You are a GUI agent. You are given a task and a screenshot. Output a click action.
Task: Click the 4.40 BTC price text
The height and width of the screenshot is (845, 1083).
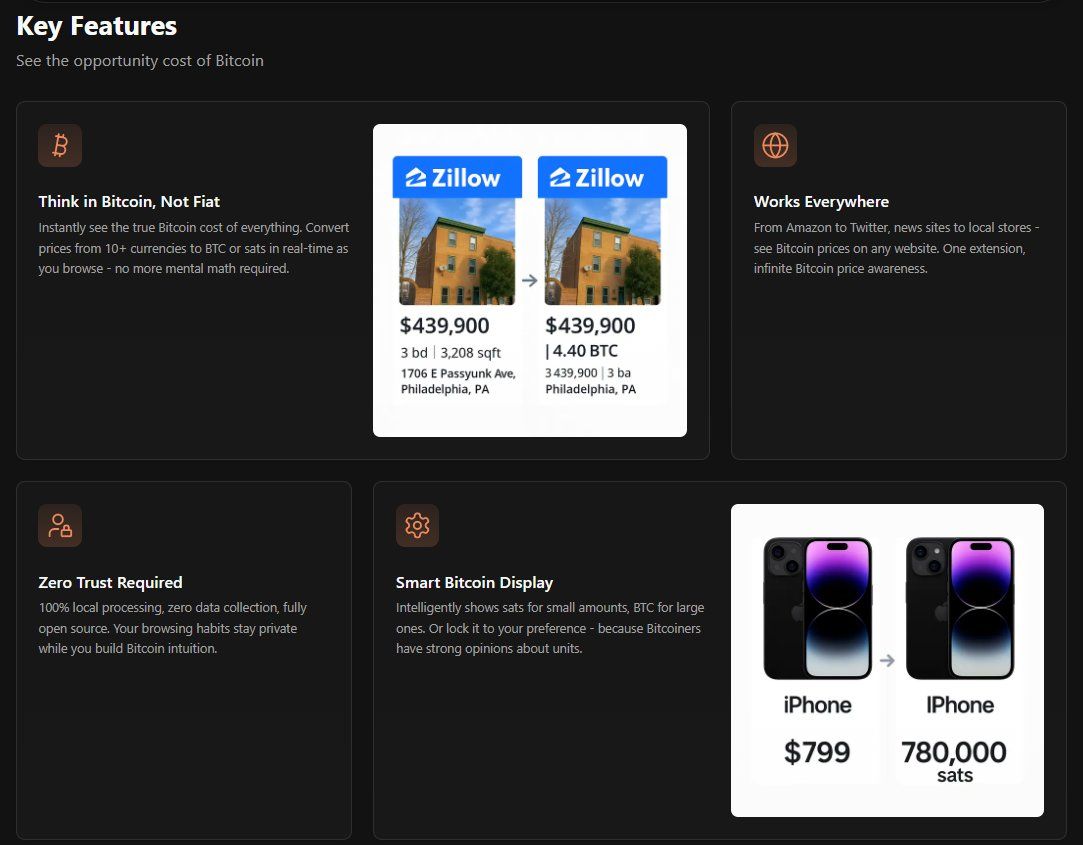(x=583, y=351)
